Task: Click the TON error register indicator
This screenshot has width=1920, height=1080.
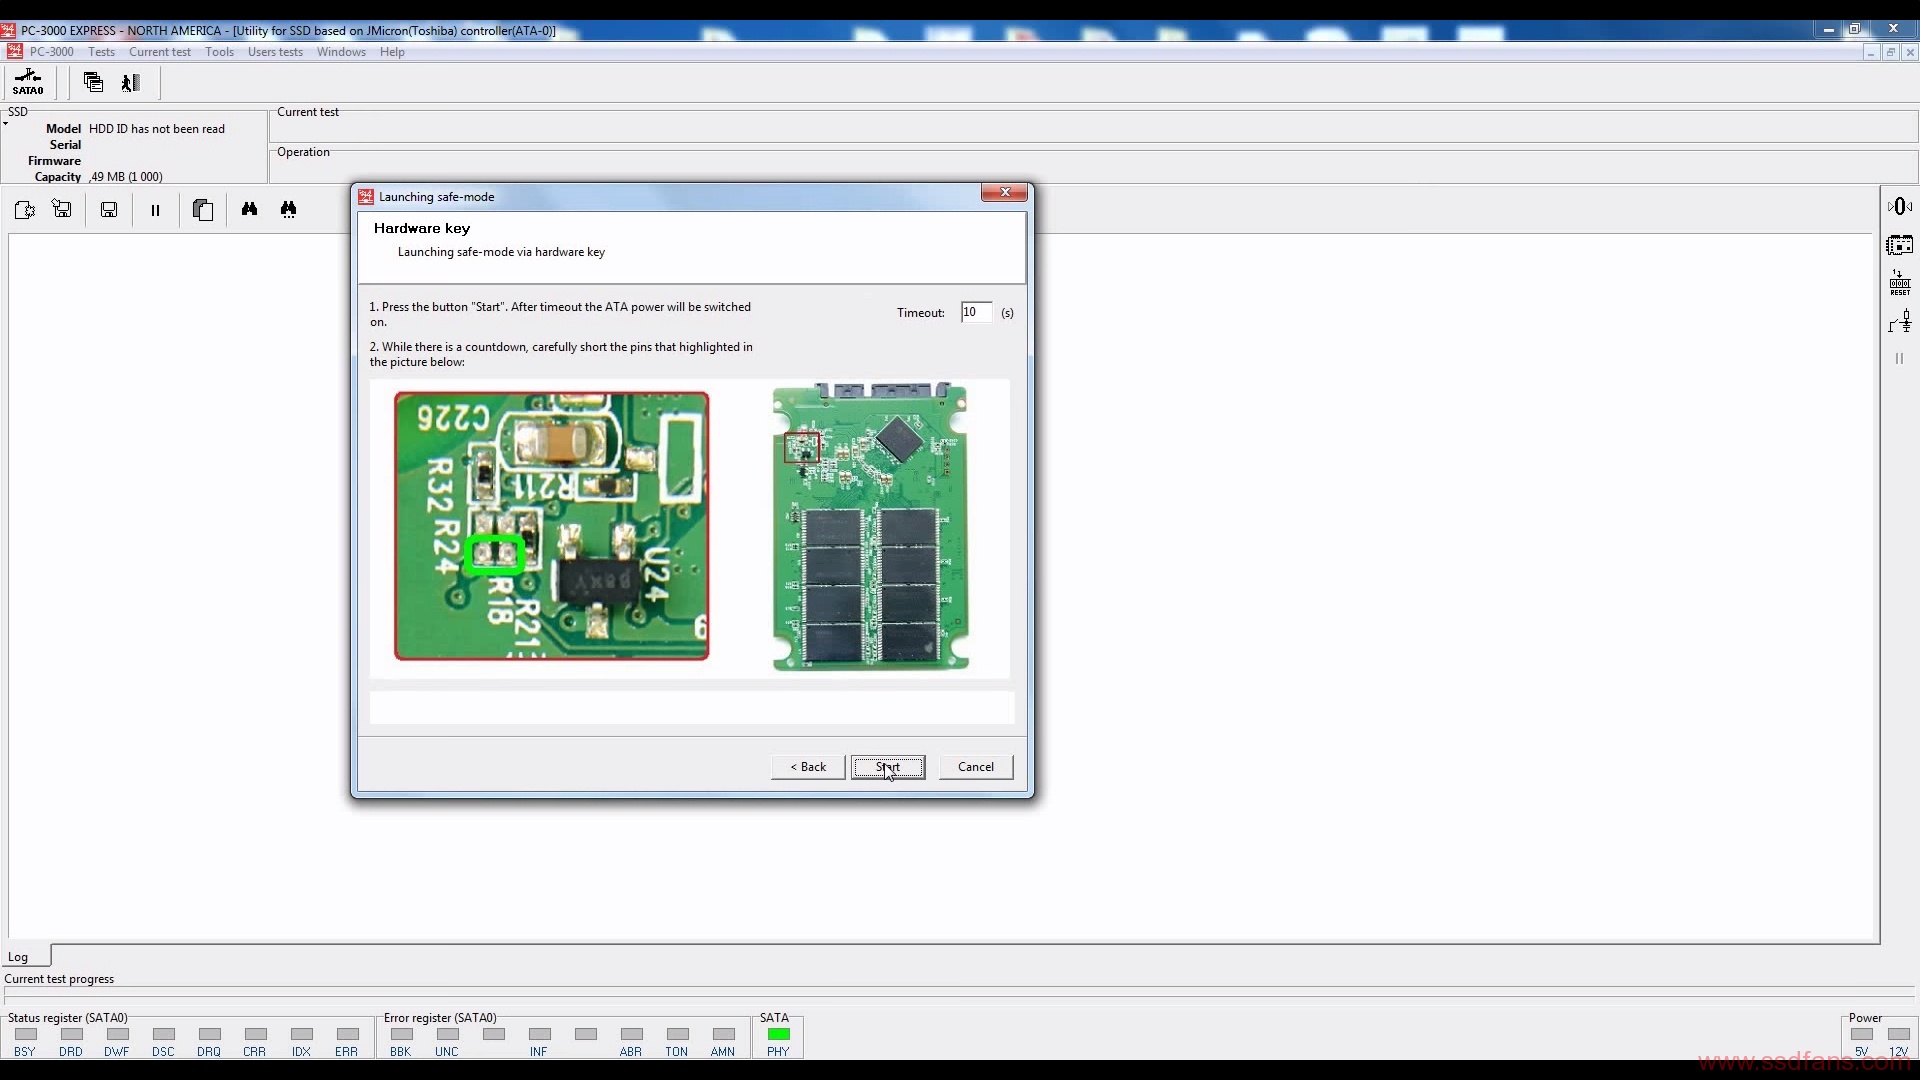Action: click(678, 1034)
